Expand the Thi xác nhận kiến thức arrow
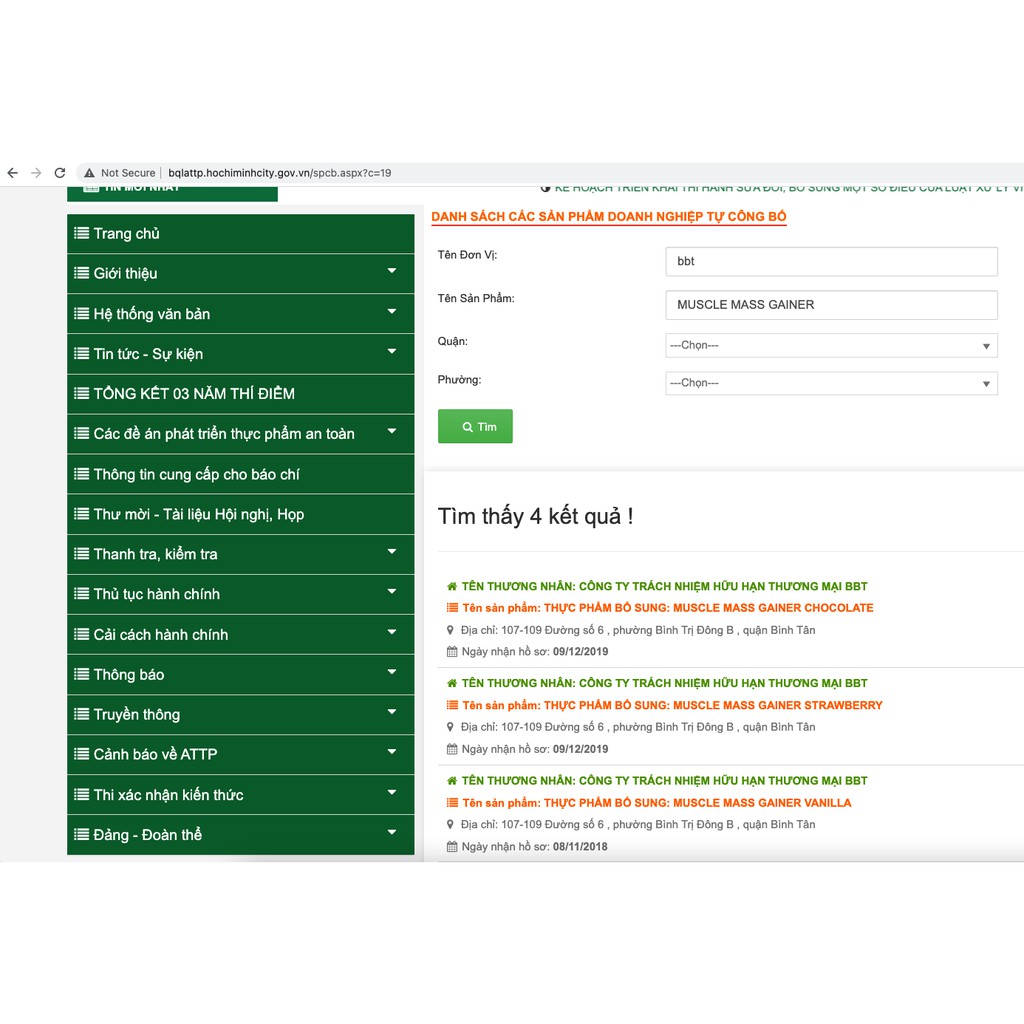 coord(392,792)
